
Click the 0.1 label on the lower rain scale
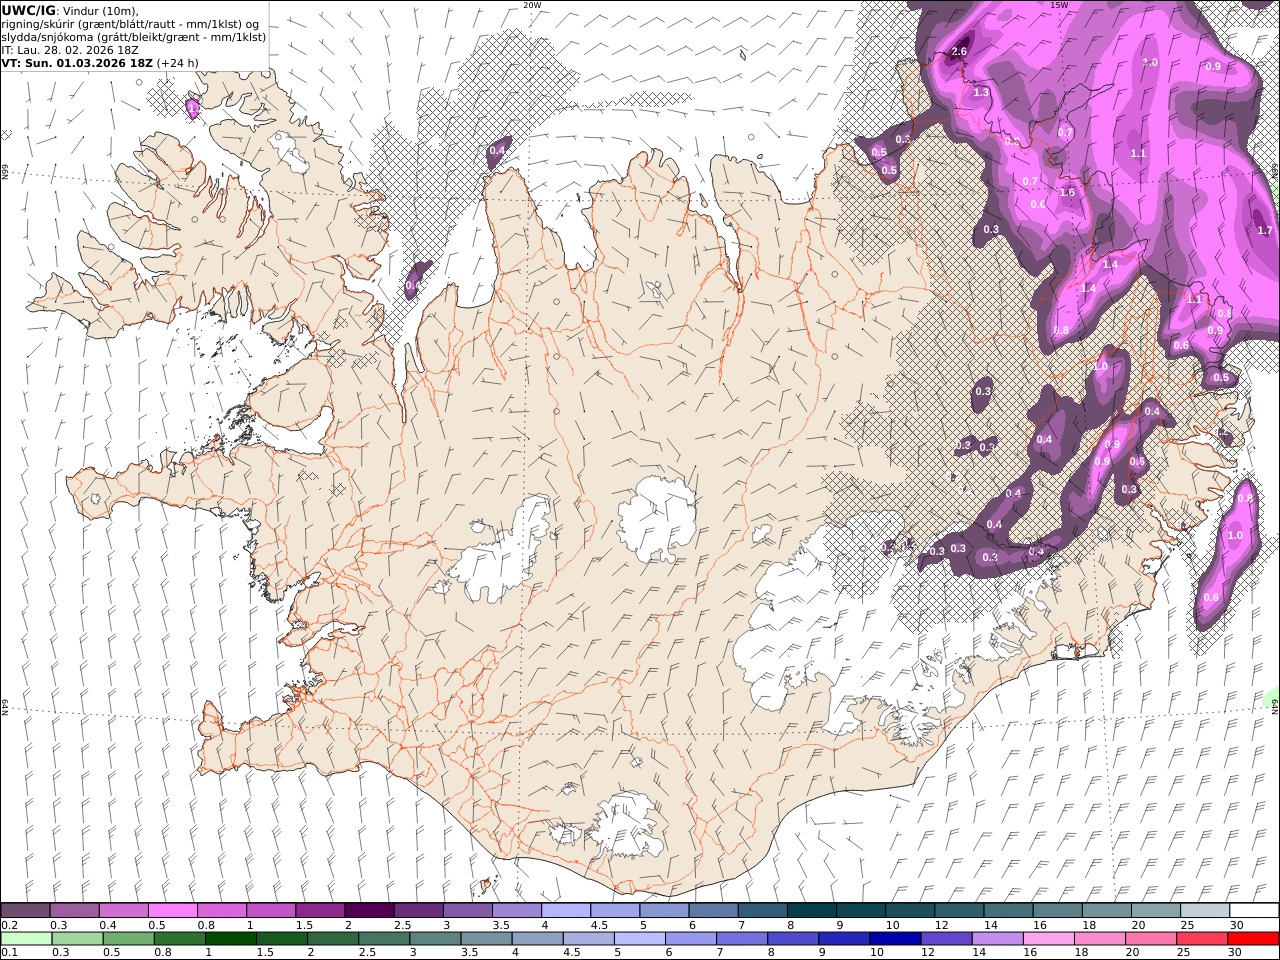coord(8,952)
